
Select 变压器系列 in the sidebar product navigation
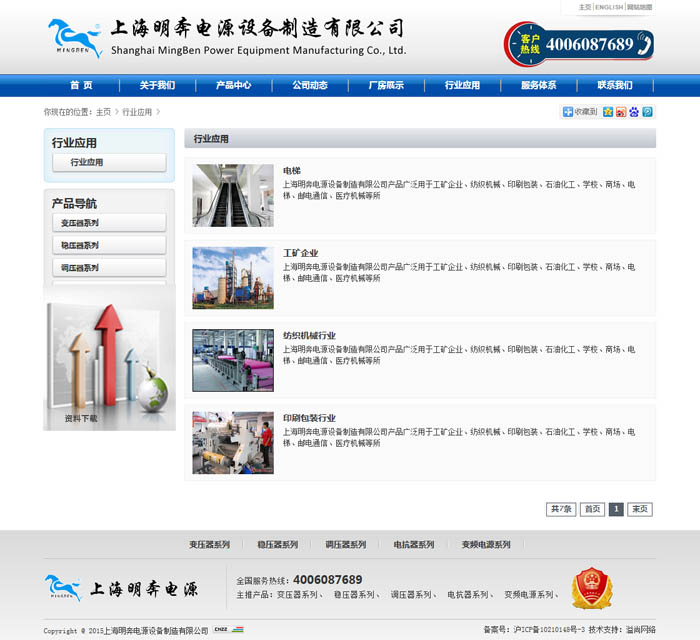[109, 223]
